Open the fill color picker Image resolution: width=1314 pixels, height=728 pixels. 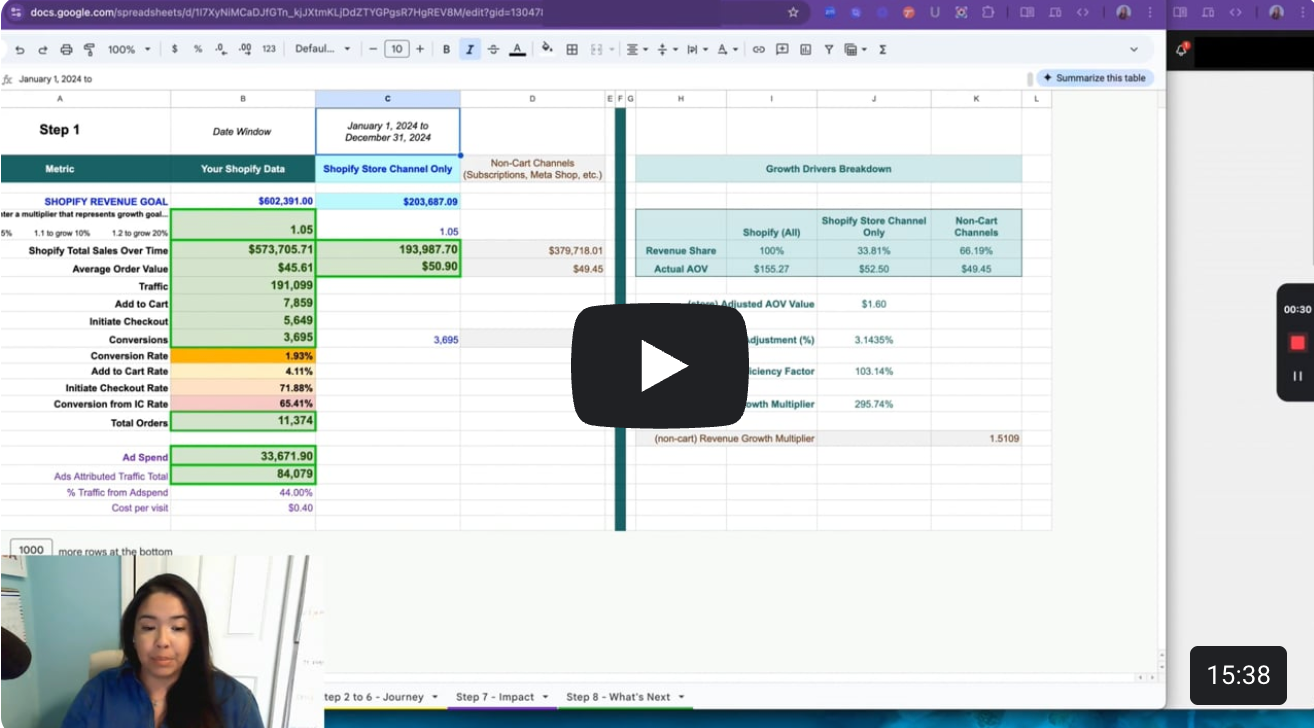click(547, 49)
